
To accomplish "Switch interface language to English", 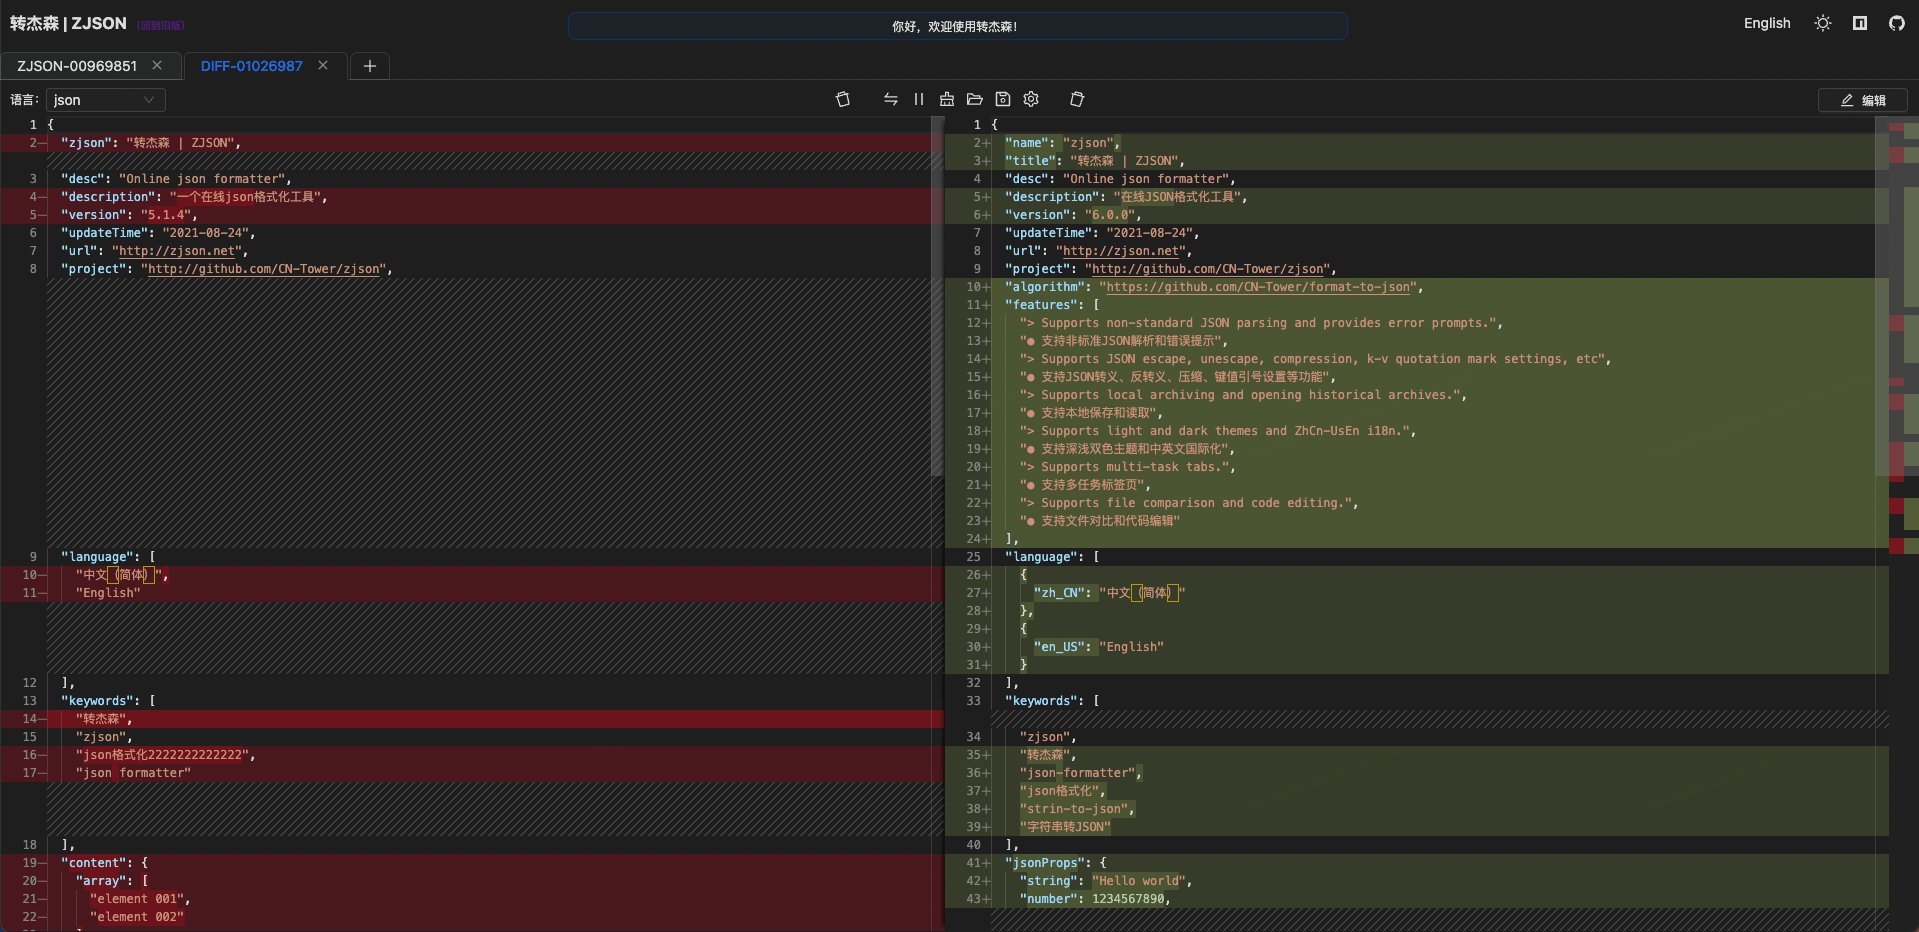I will (1767, 23).
